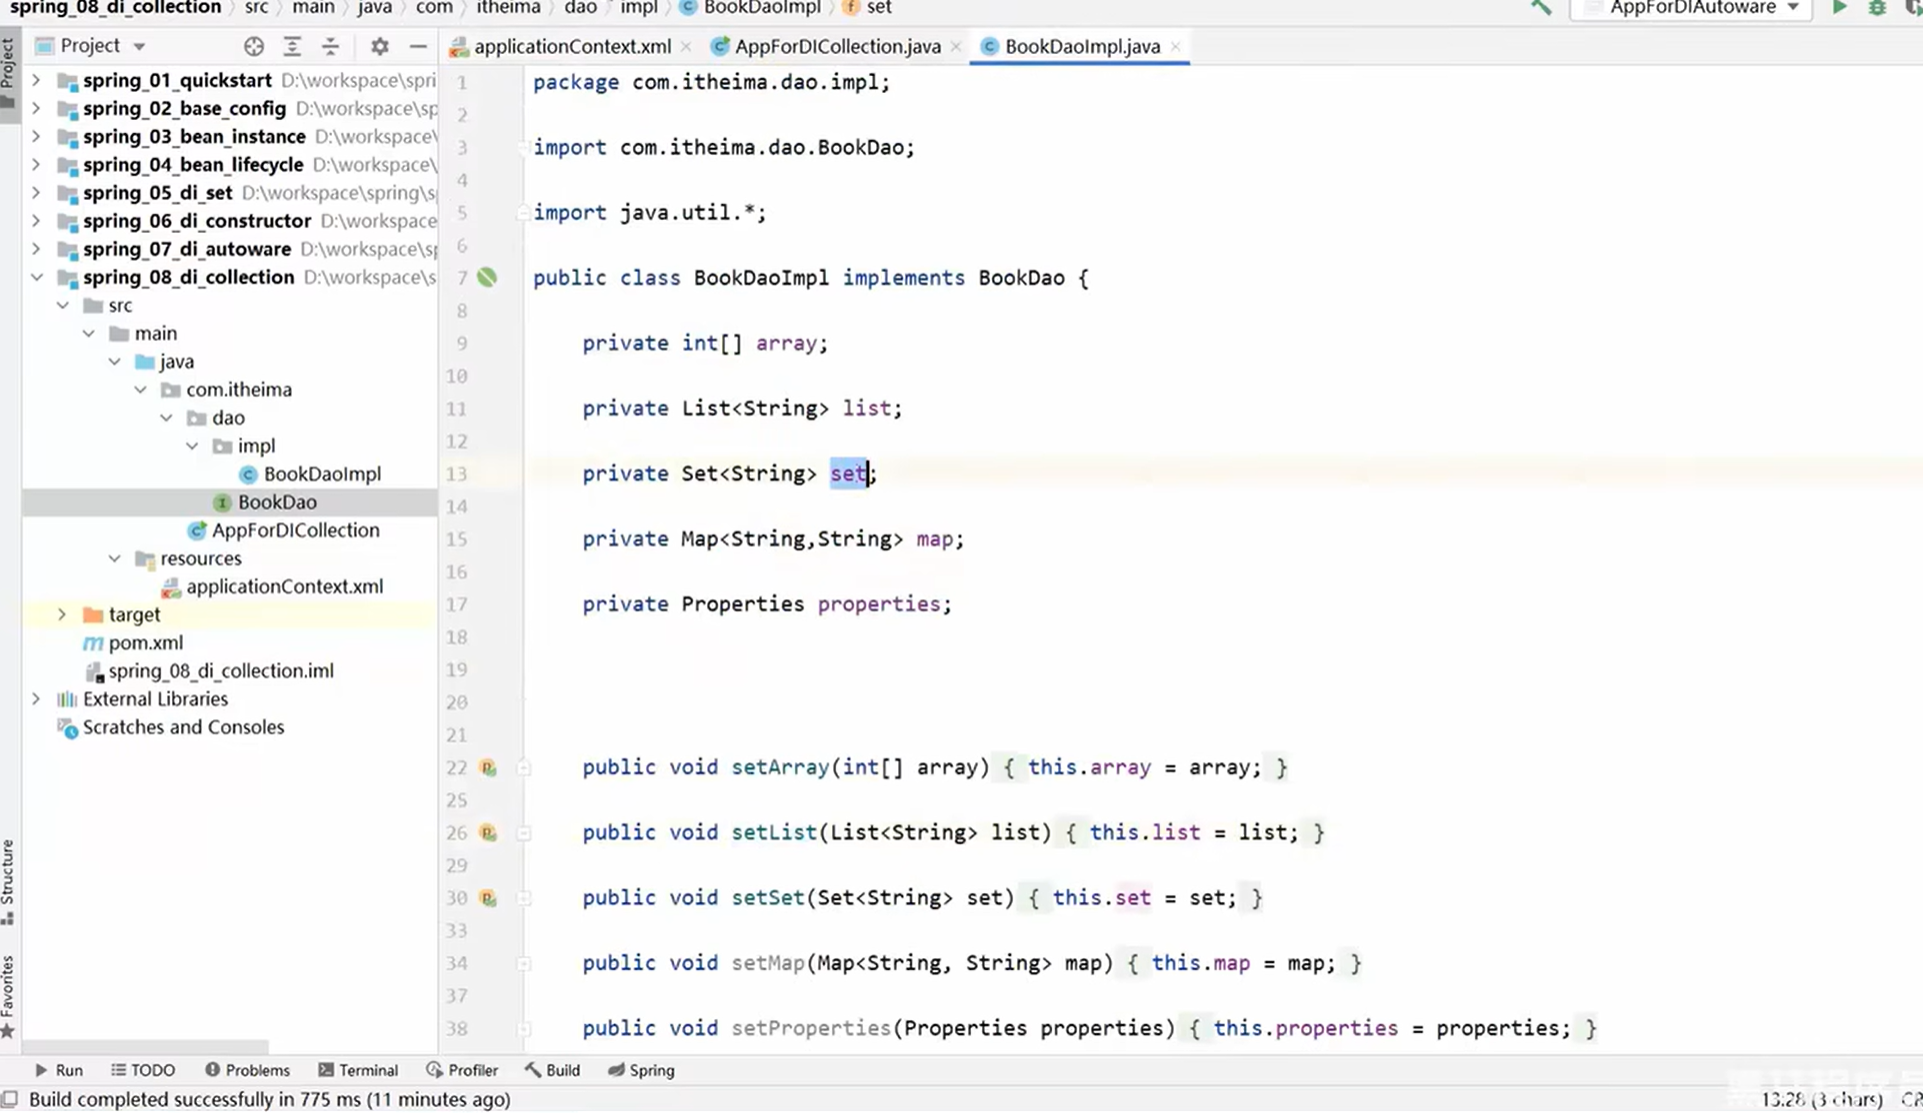Select pom.xml in the project tree
Image resolution: width=1923 pixels, height=1113 pixels.
(145, 643)
